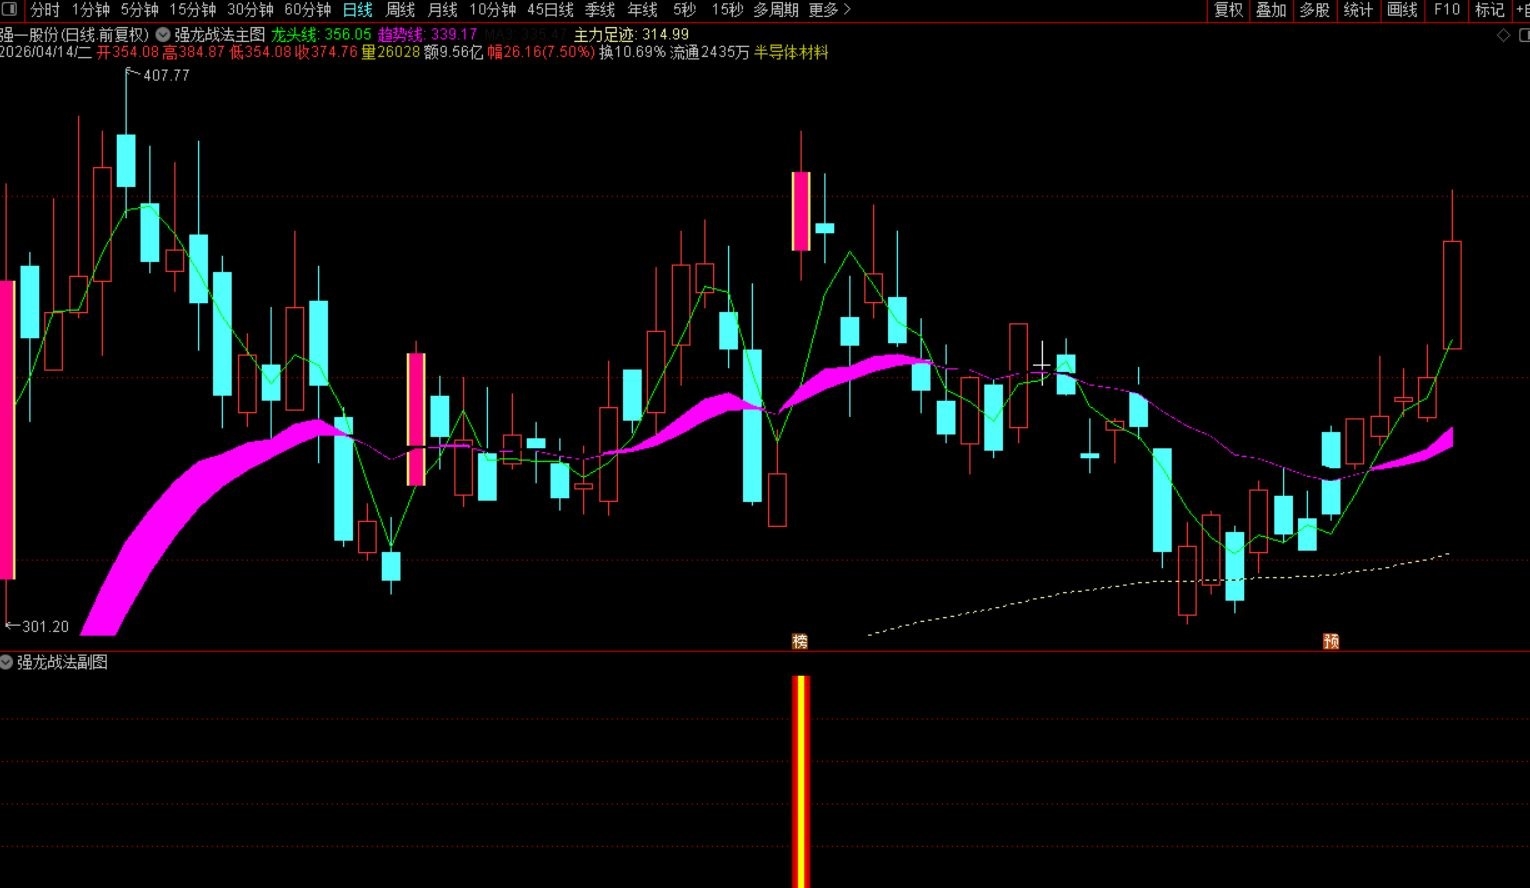The image size is (1530, 888).
Task: Switch to the 年线 yearly tab
Action: pyautogui.click(x=643, y=10)
